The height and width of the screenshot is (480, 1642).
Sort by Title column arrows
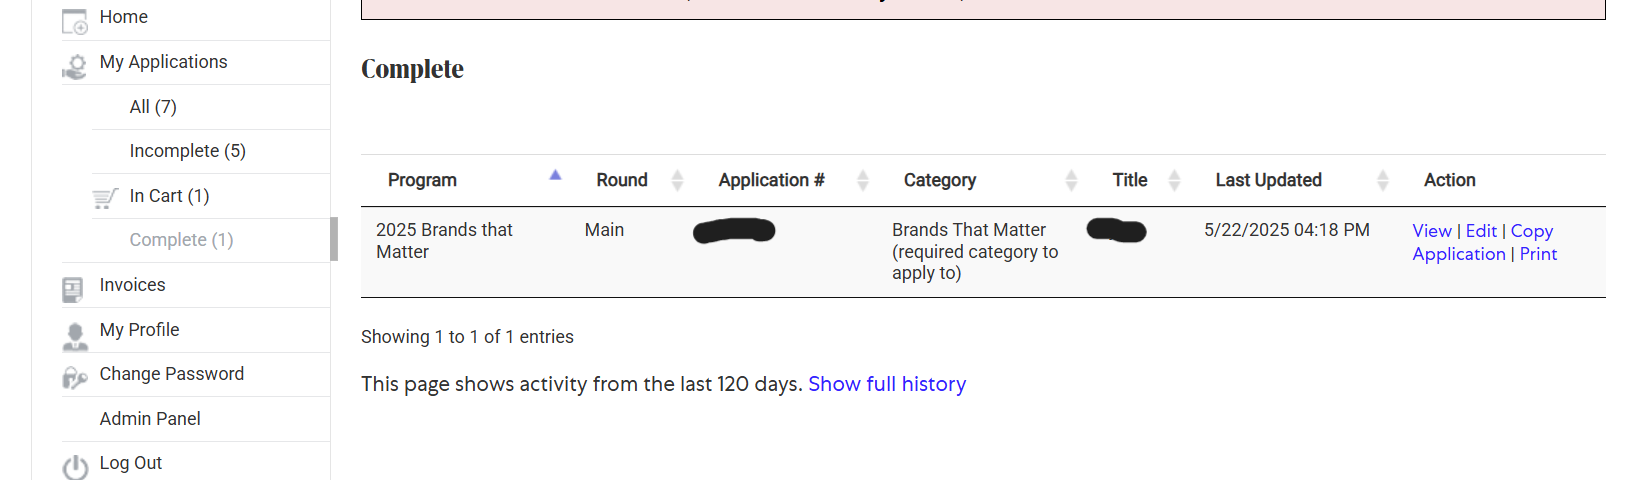tap(1174, 180)
